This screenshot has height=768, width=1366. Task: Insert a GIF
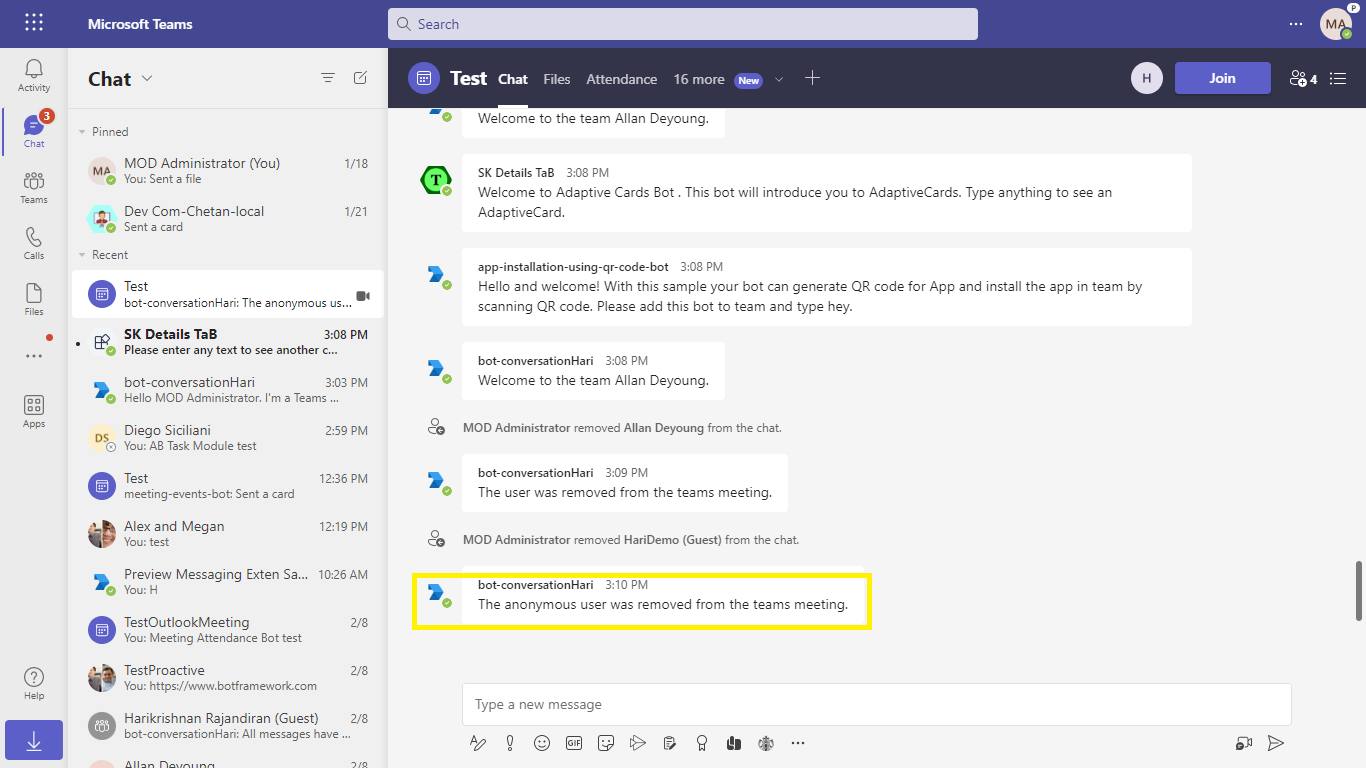click(574, 743)
